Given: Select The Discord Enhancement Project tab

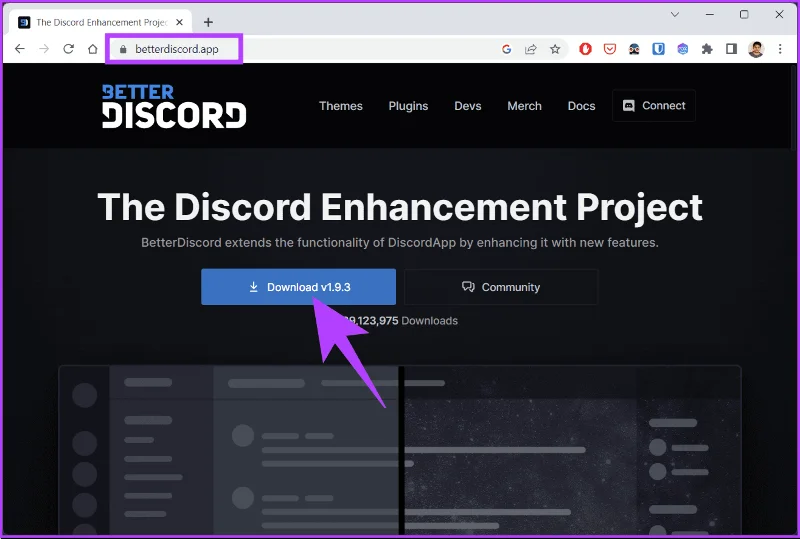Looking at the screenshot, I should pos(100,22).
